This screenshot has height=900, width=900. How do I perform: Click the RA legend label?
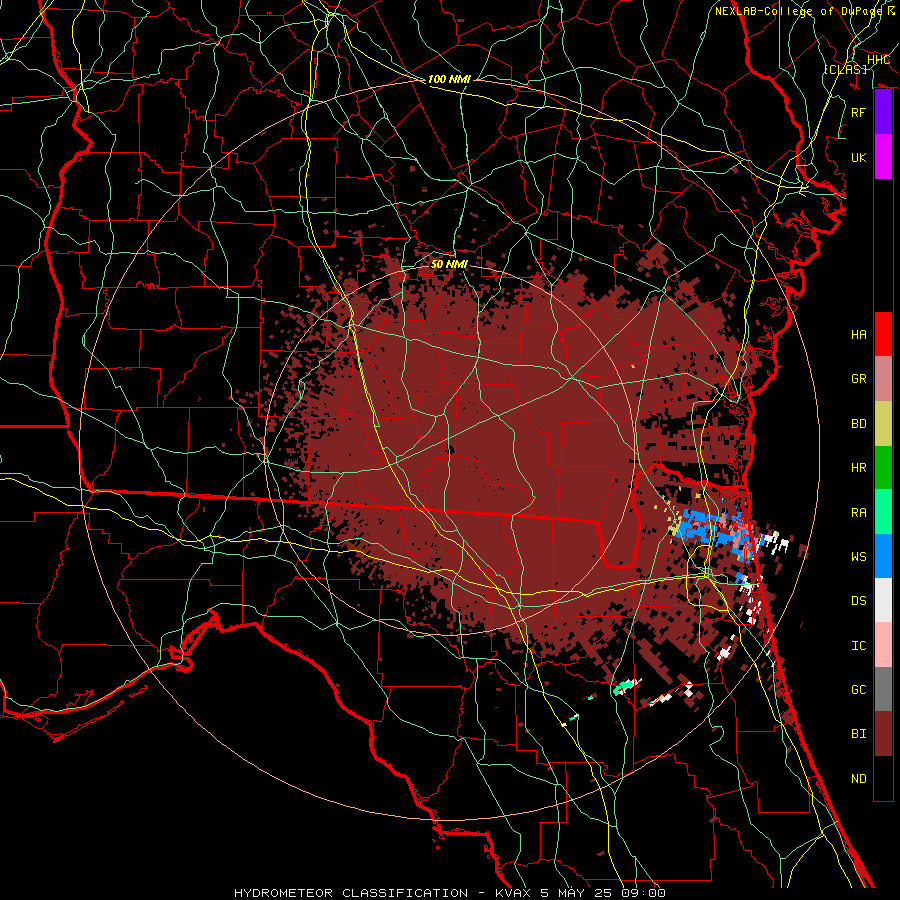pyautogui.click(x=858, y=513)
